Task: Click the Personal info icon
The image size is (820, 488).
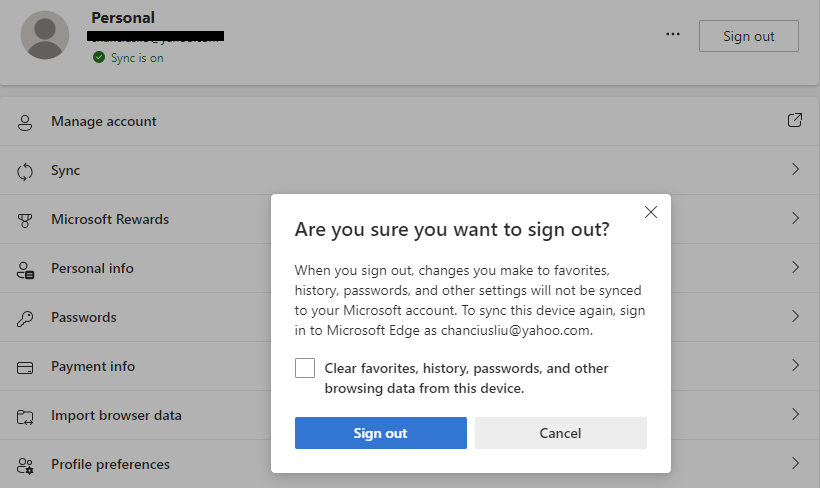Action: tap(26, 269)
